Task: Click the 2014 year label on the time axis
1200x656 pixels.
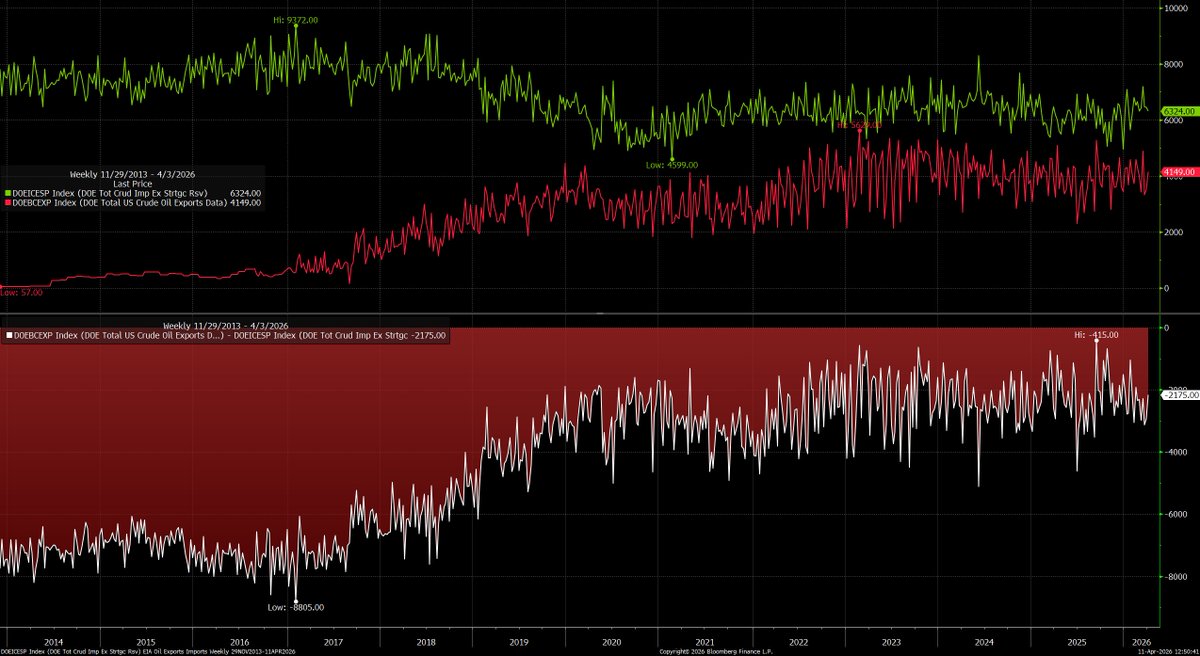Action: coord(53,641)
